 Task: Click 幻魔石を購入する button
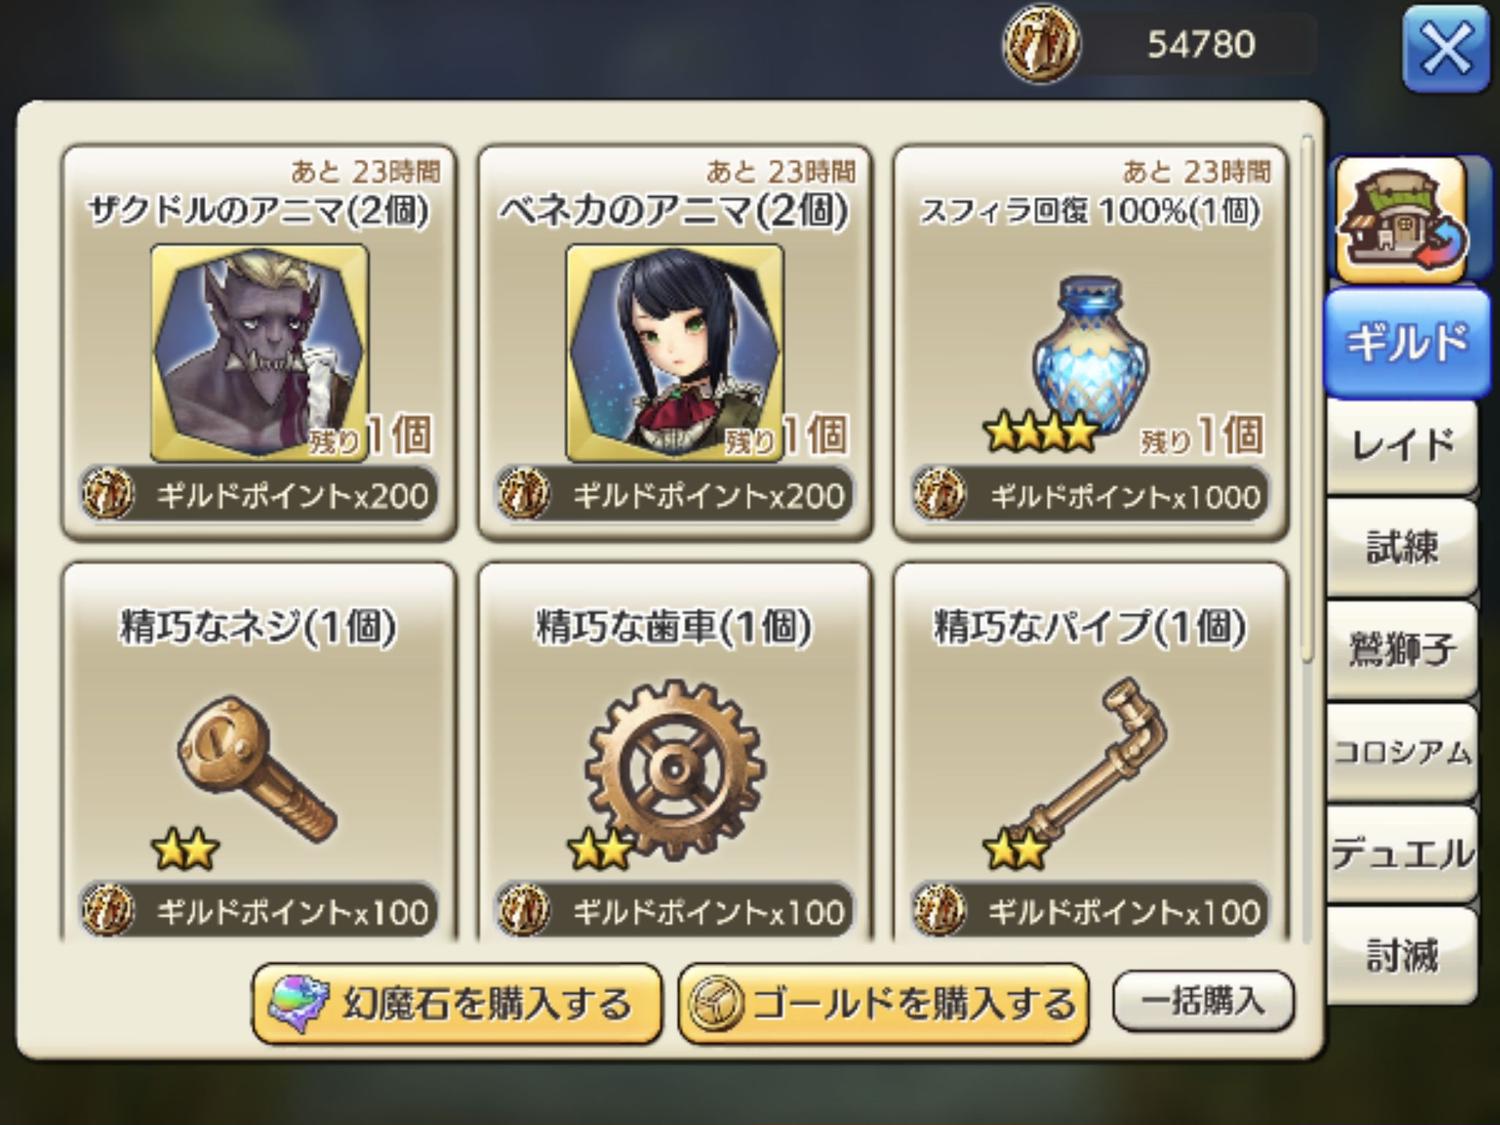click(x=457, y=1003)
